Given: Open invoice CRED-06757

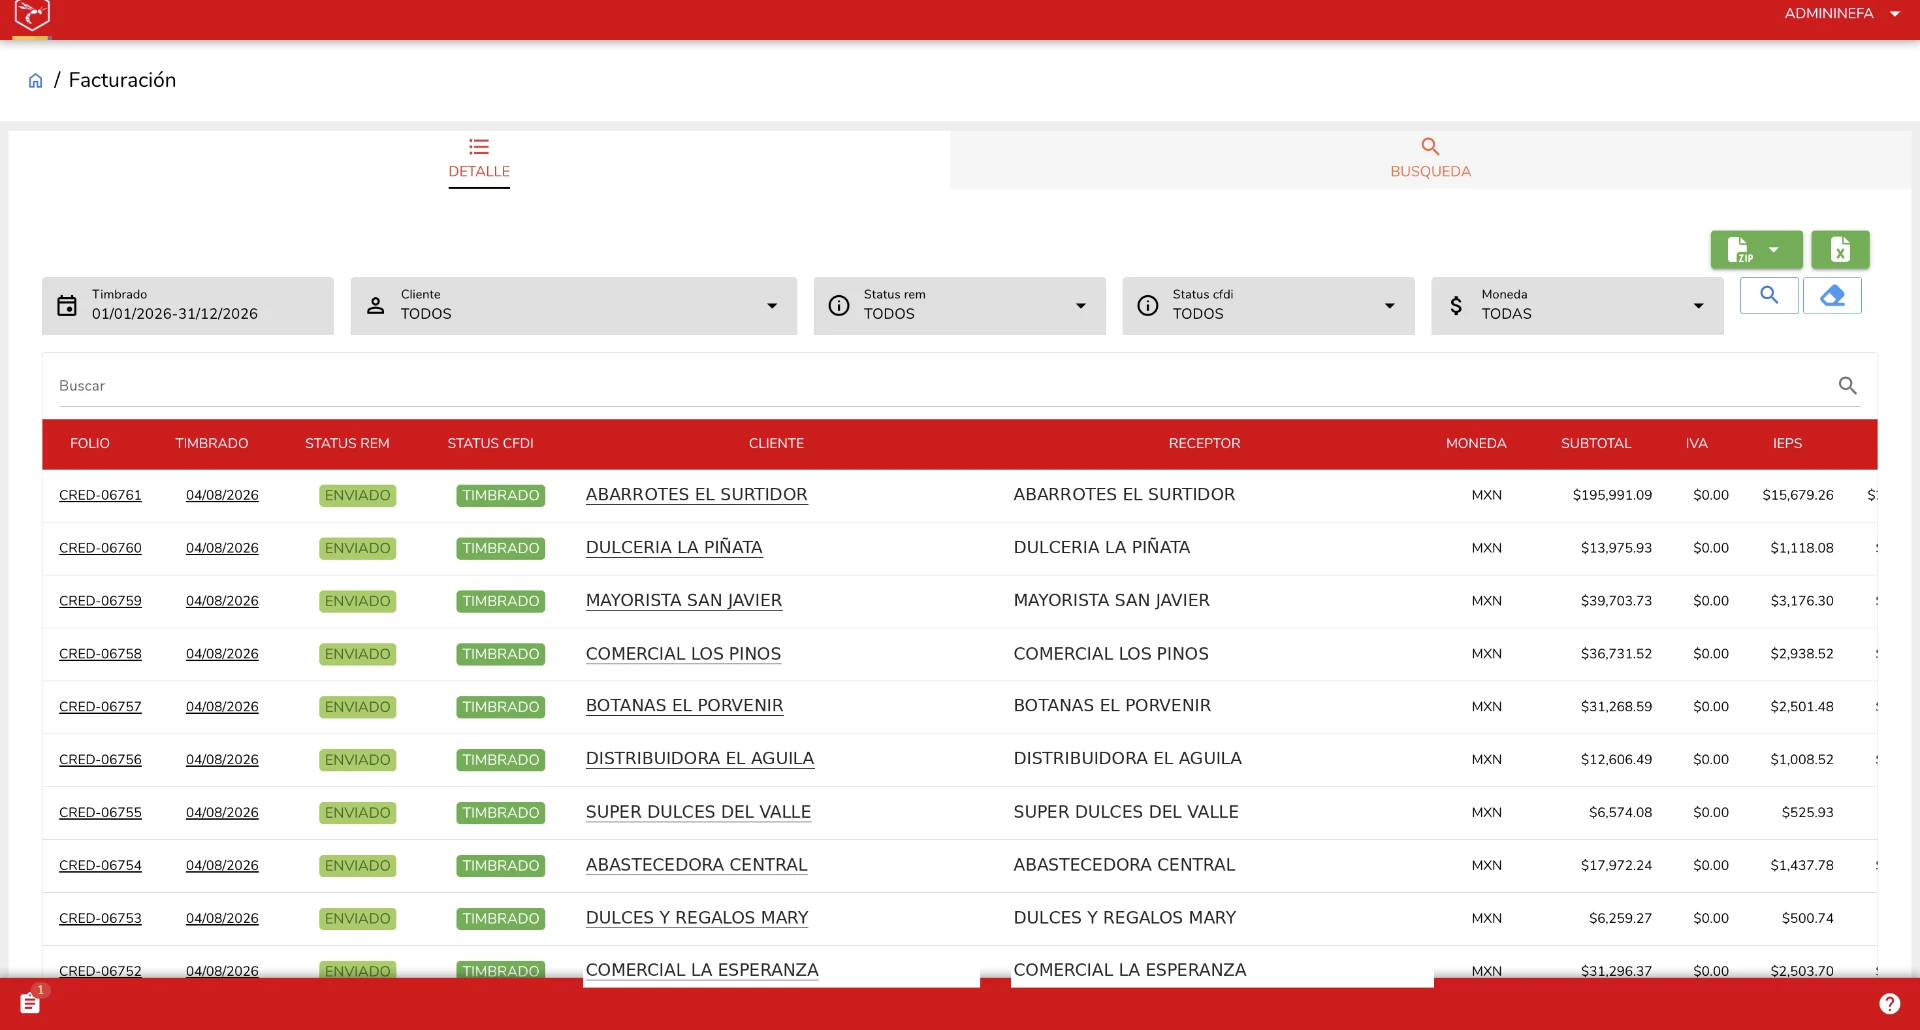Looking at the screenshot, I should (100, 707).
